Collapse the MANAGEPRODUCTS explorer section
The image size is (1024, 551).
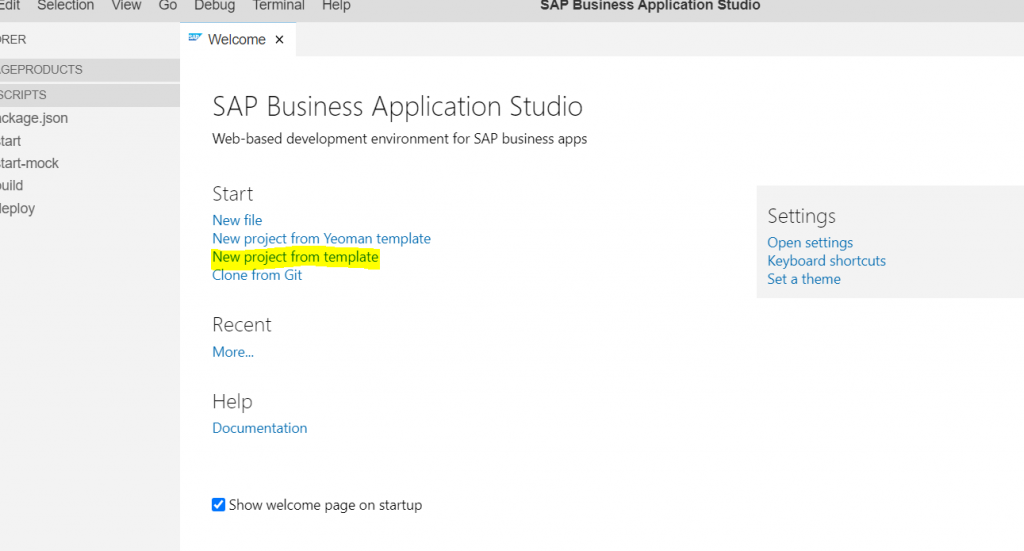tap(89, 70)
